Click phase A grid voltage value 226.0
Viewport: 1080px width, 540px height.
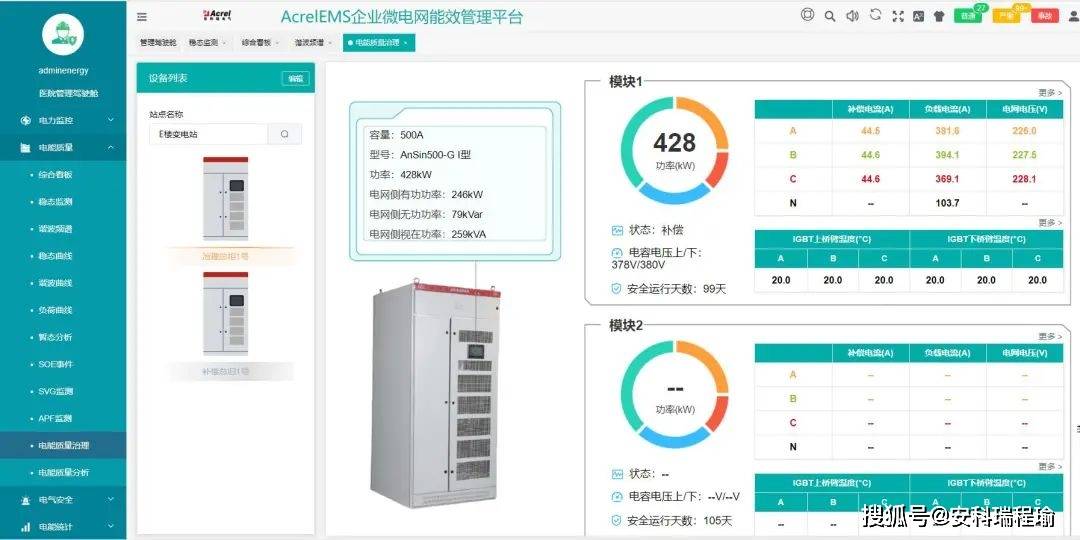click(x=1025, y=131)
